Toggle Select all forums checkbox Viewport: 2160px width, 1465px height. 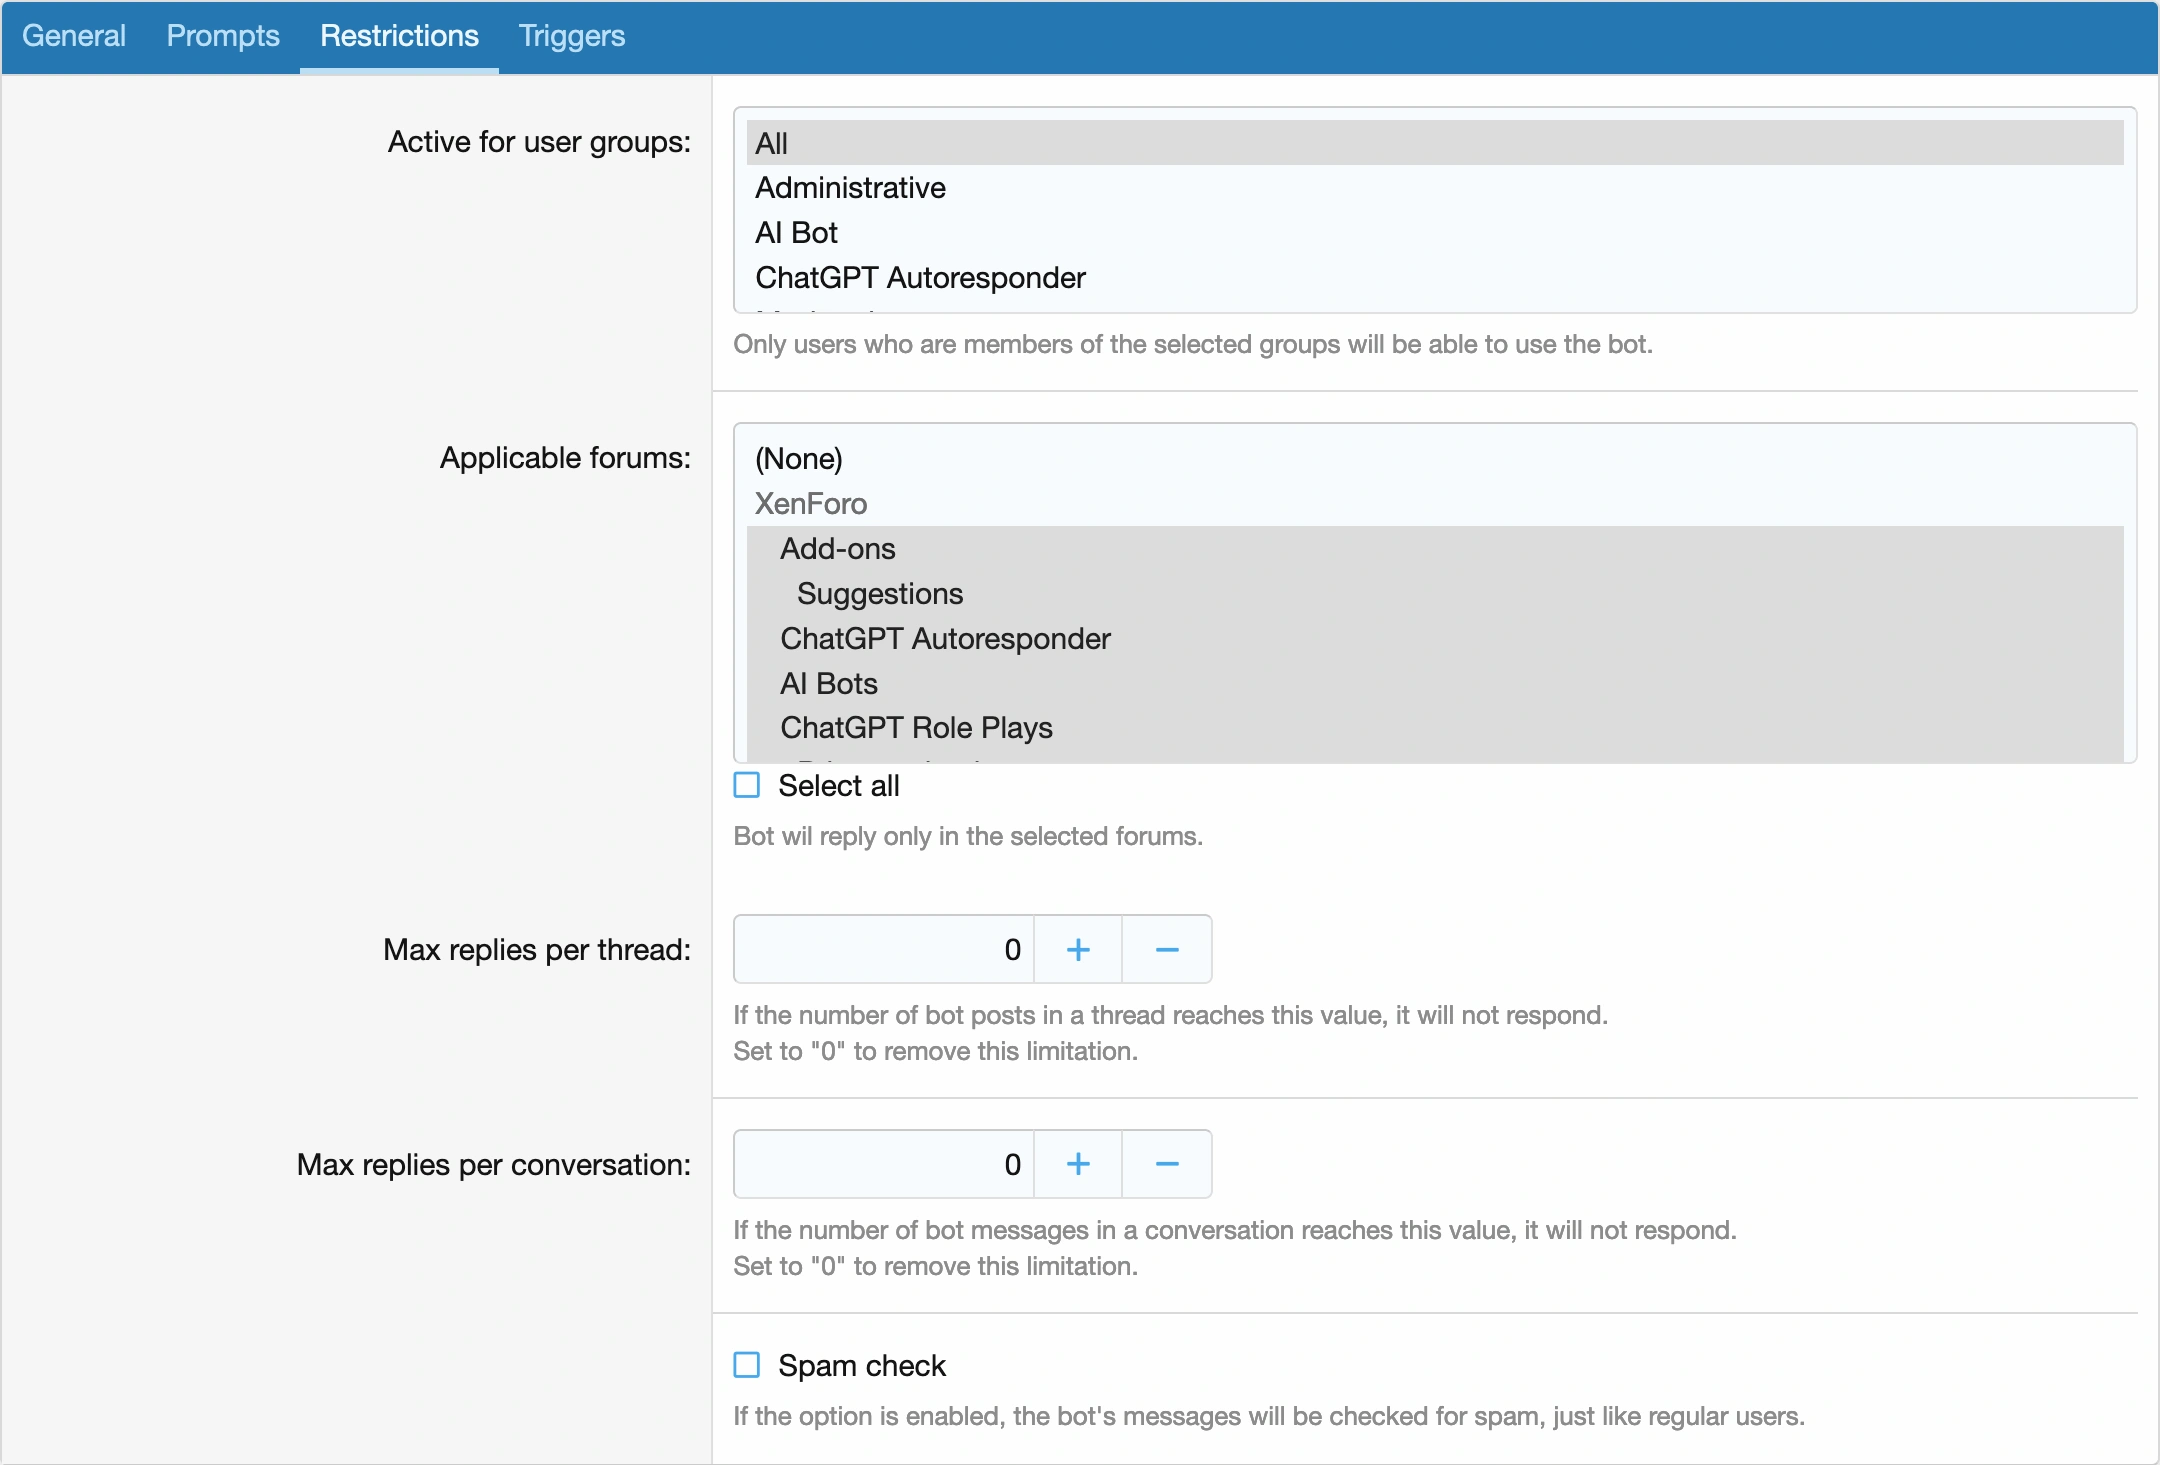tap(747, 788)
